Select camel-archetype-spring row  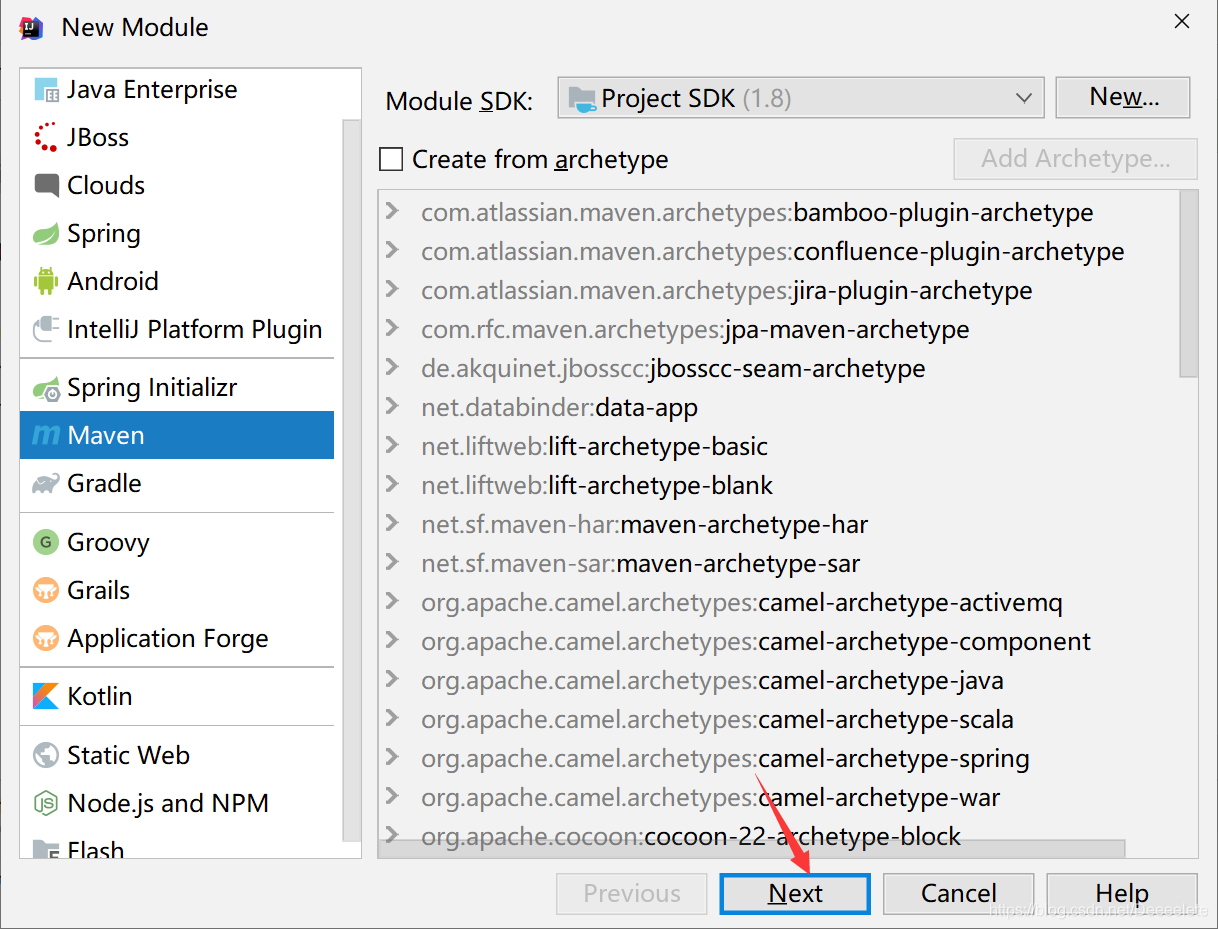tap(778, 758)
